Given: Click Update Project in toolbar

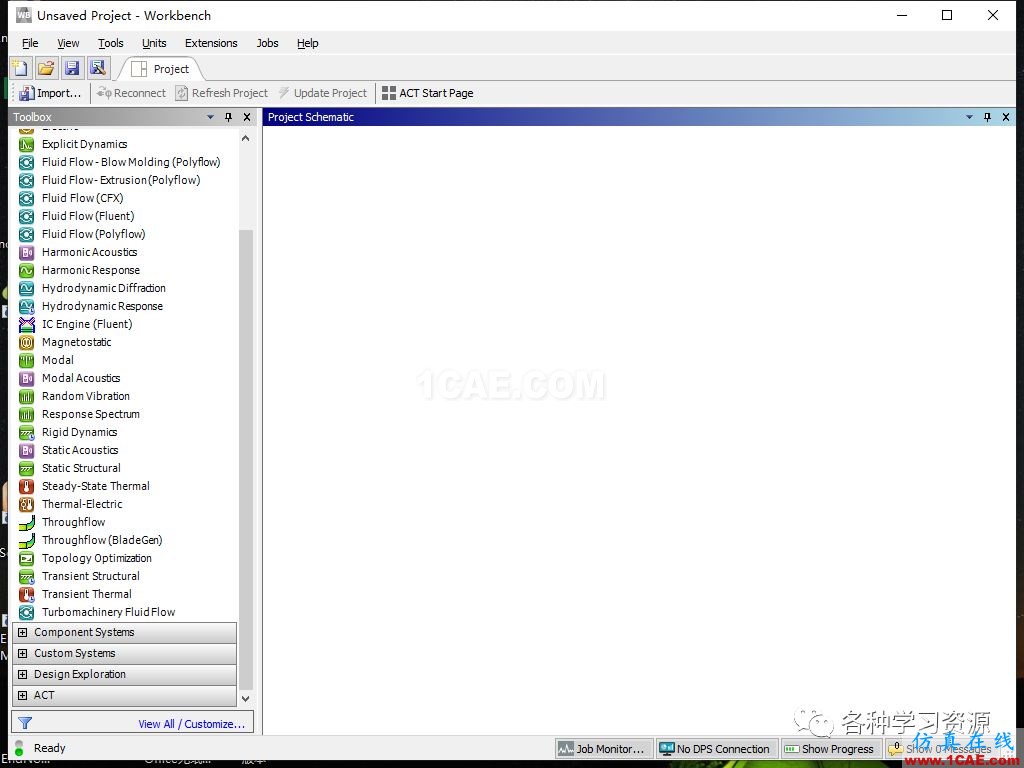Looking at the screenshot, I should pyautogui.click(x=323, y=93).
